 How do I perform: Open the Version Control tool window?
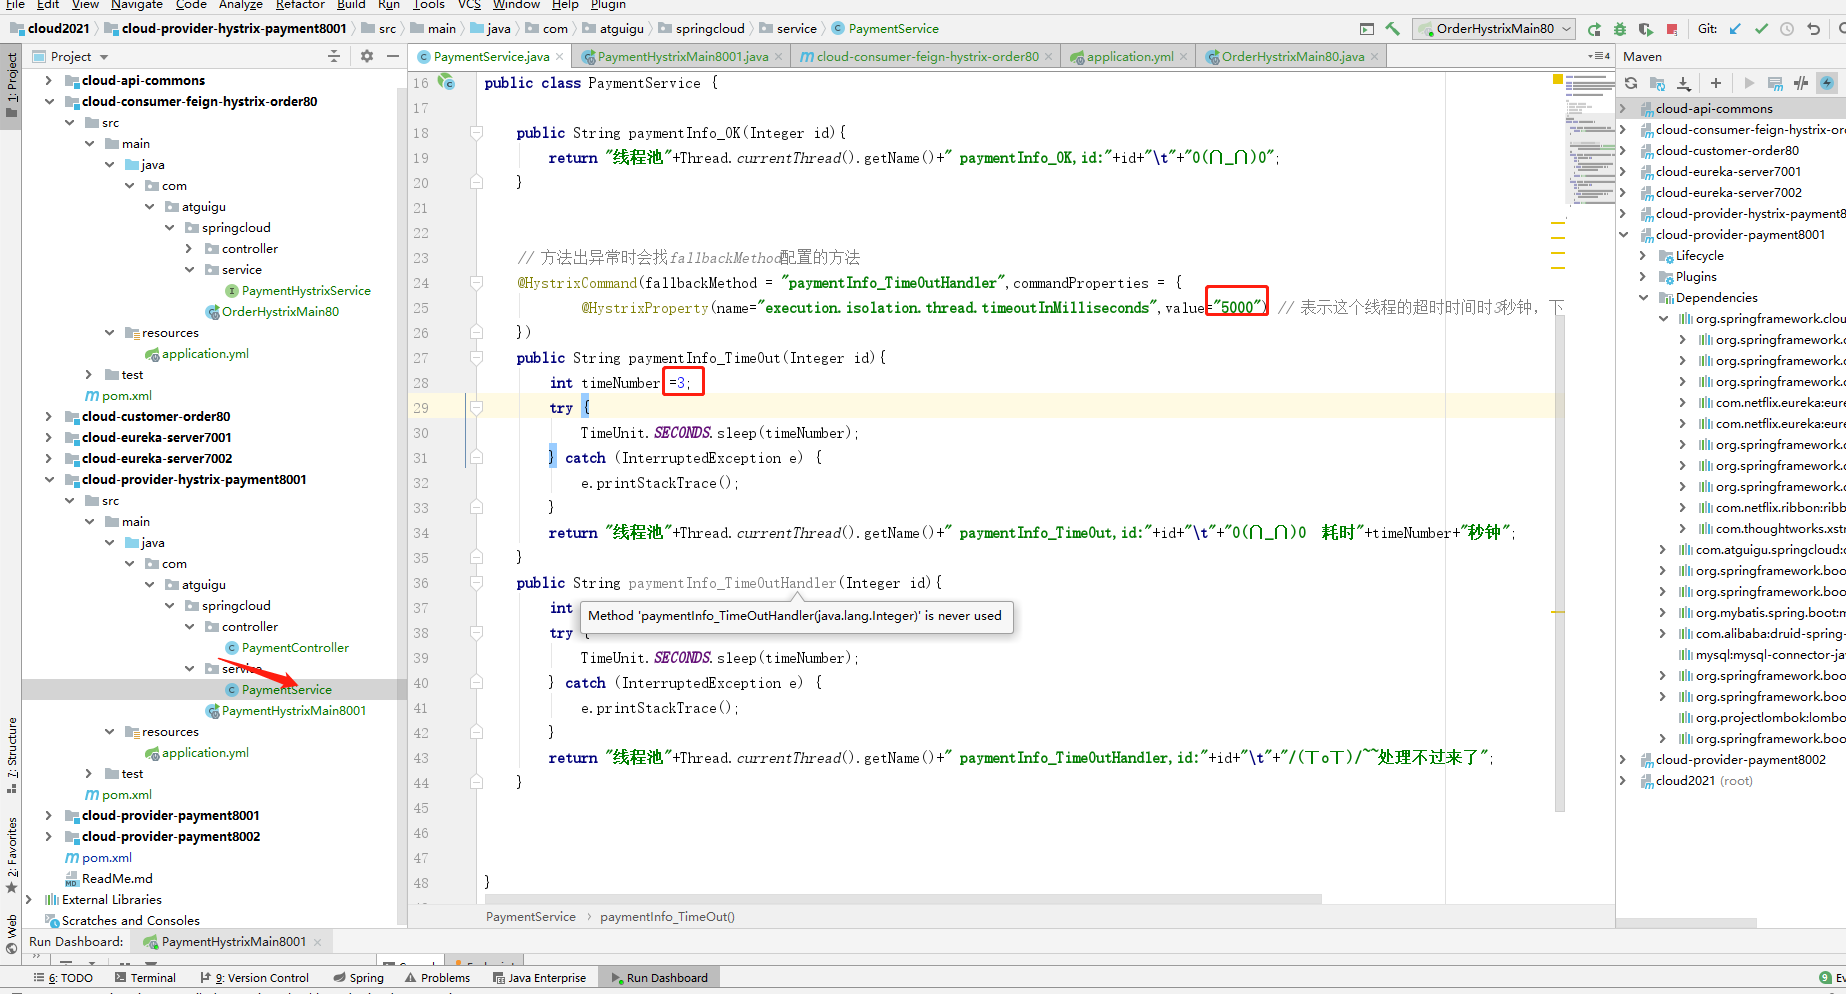tap(254, 978)
